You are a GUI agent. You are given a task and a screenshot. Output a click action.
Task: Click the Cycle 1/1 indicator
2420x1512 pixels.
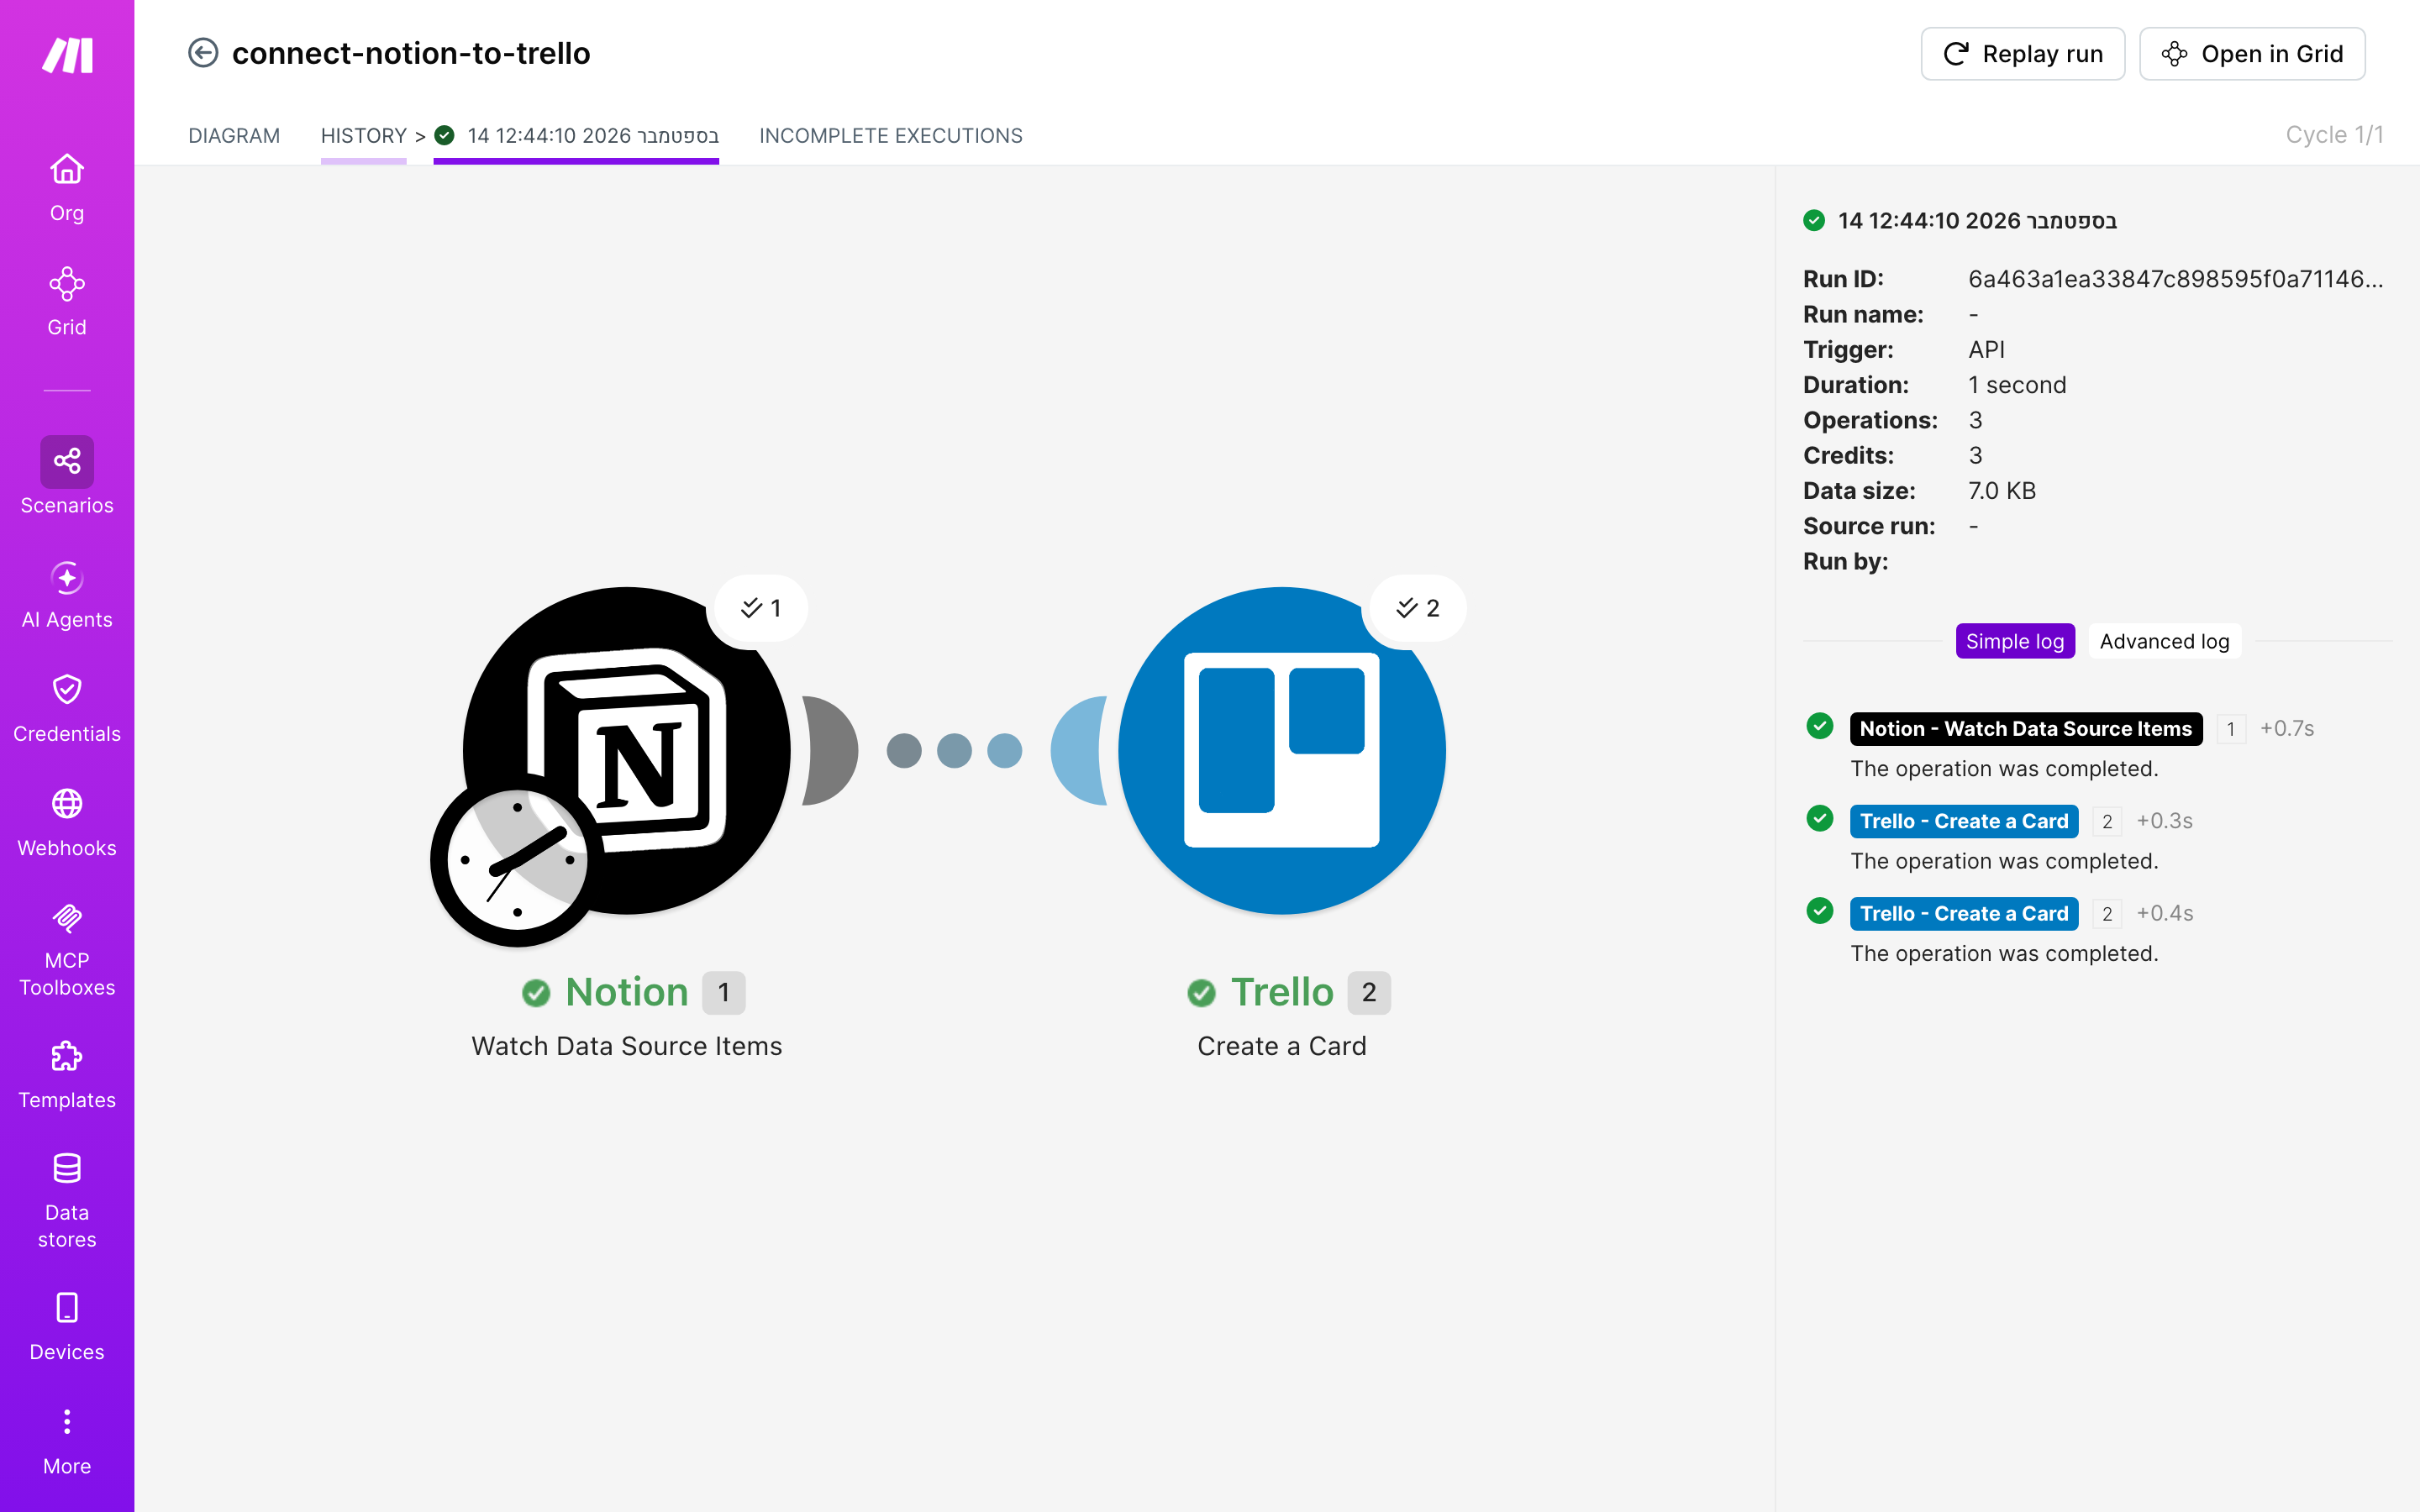pos(2334,135)
